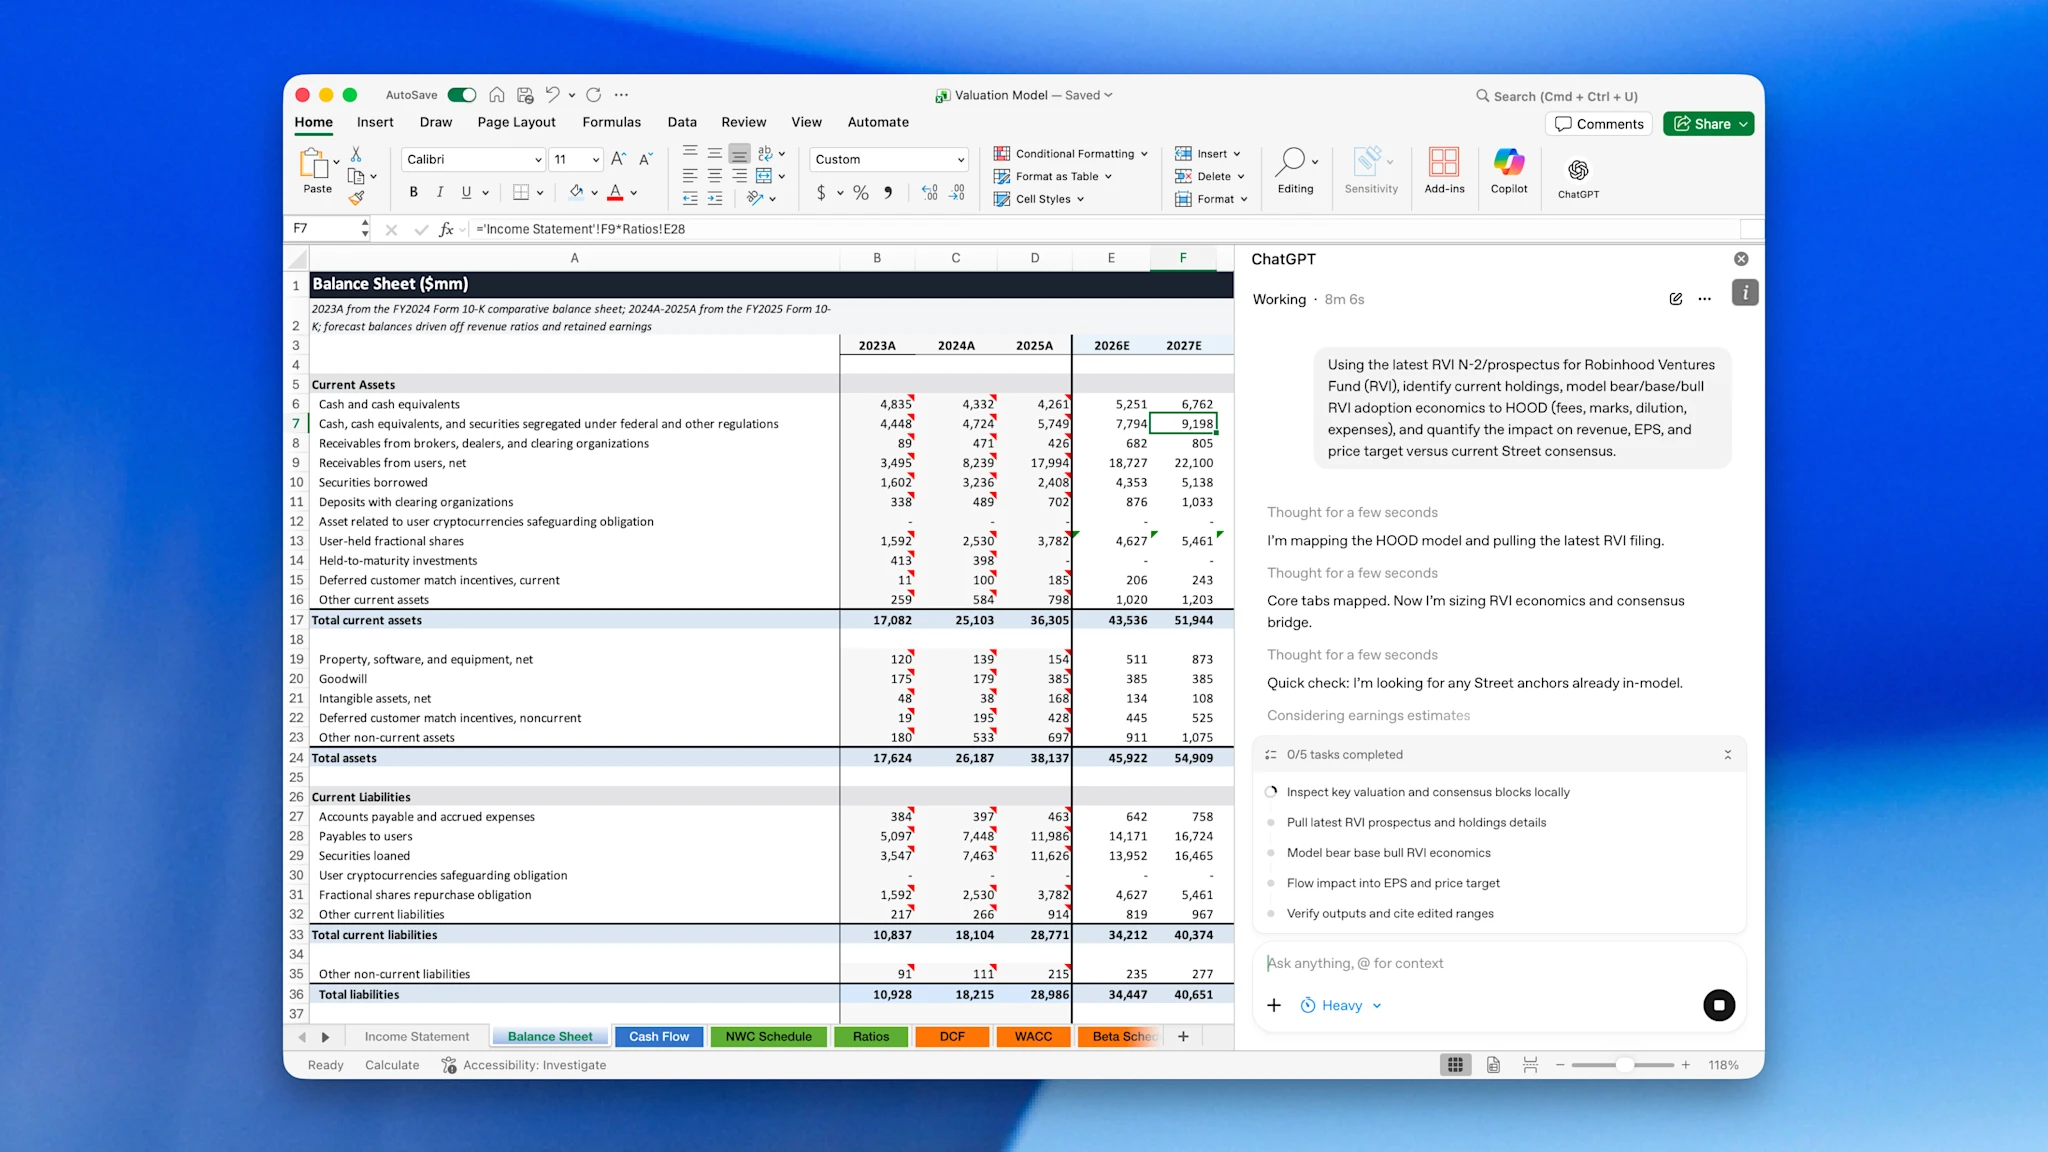Collapse the 0/5 tasks completed list
The image size is (2048, 1152).
tap(1727, 755)
